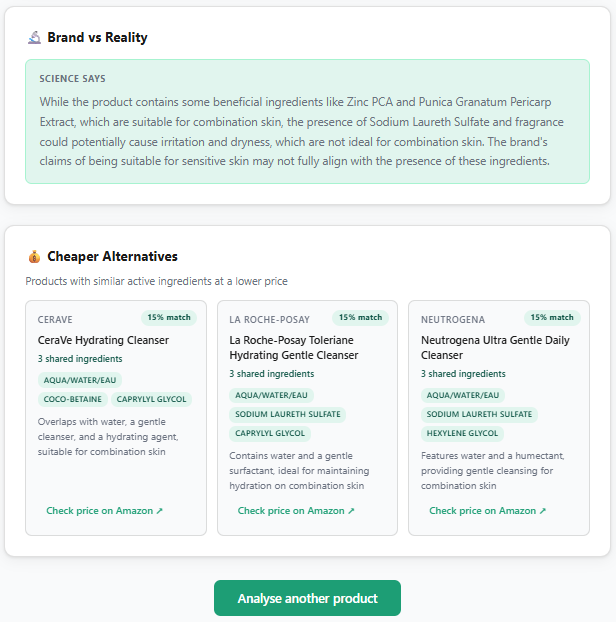Open La Roche-Posay Check price on Amazon link

296,511
